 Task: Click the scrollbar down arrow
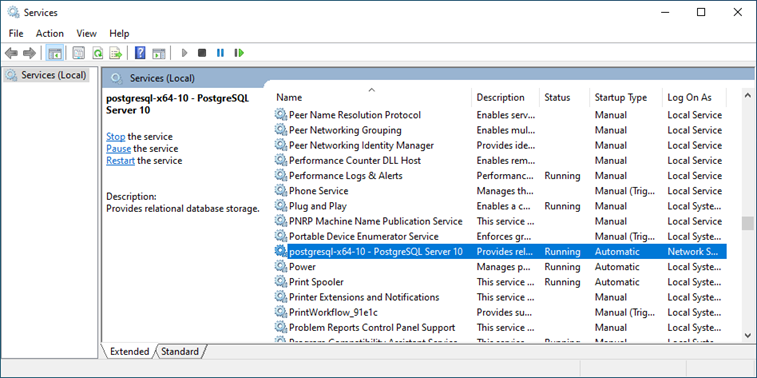coord(747,335)
